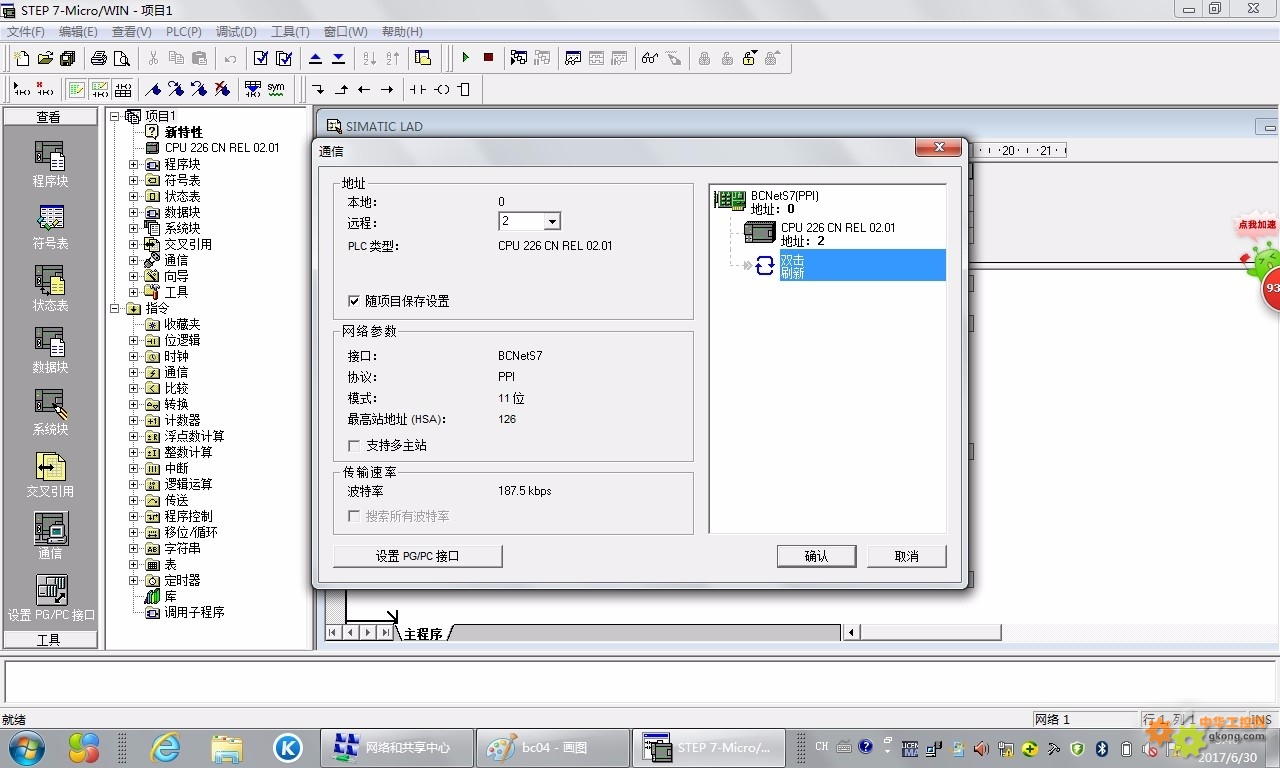
Task: Open the 远程 address dropdown
Action: (552, 221)
